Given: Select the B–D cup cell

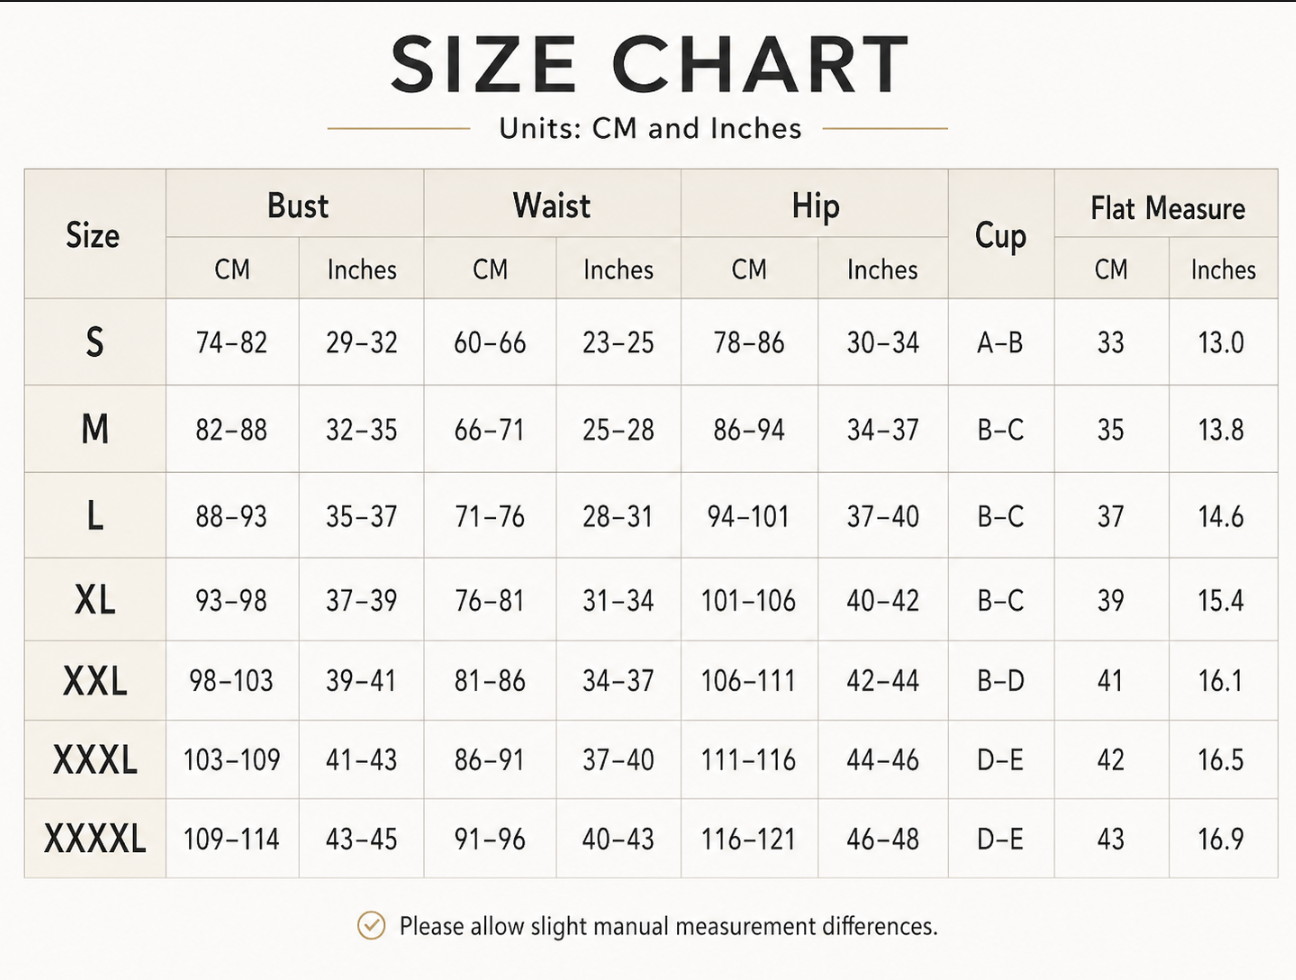Looking at the screenshot, I should coord(1000,681).
